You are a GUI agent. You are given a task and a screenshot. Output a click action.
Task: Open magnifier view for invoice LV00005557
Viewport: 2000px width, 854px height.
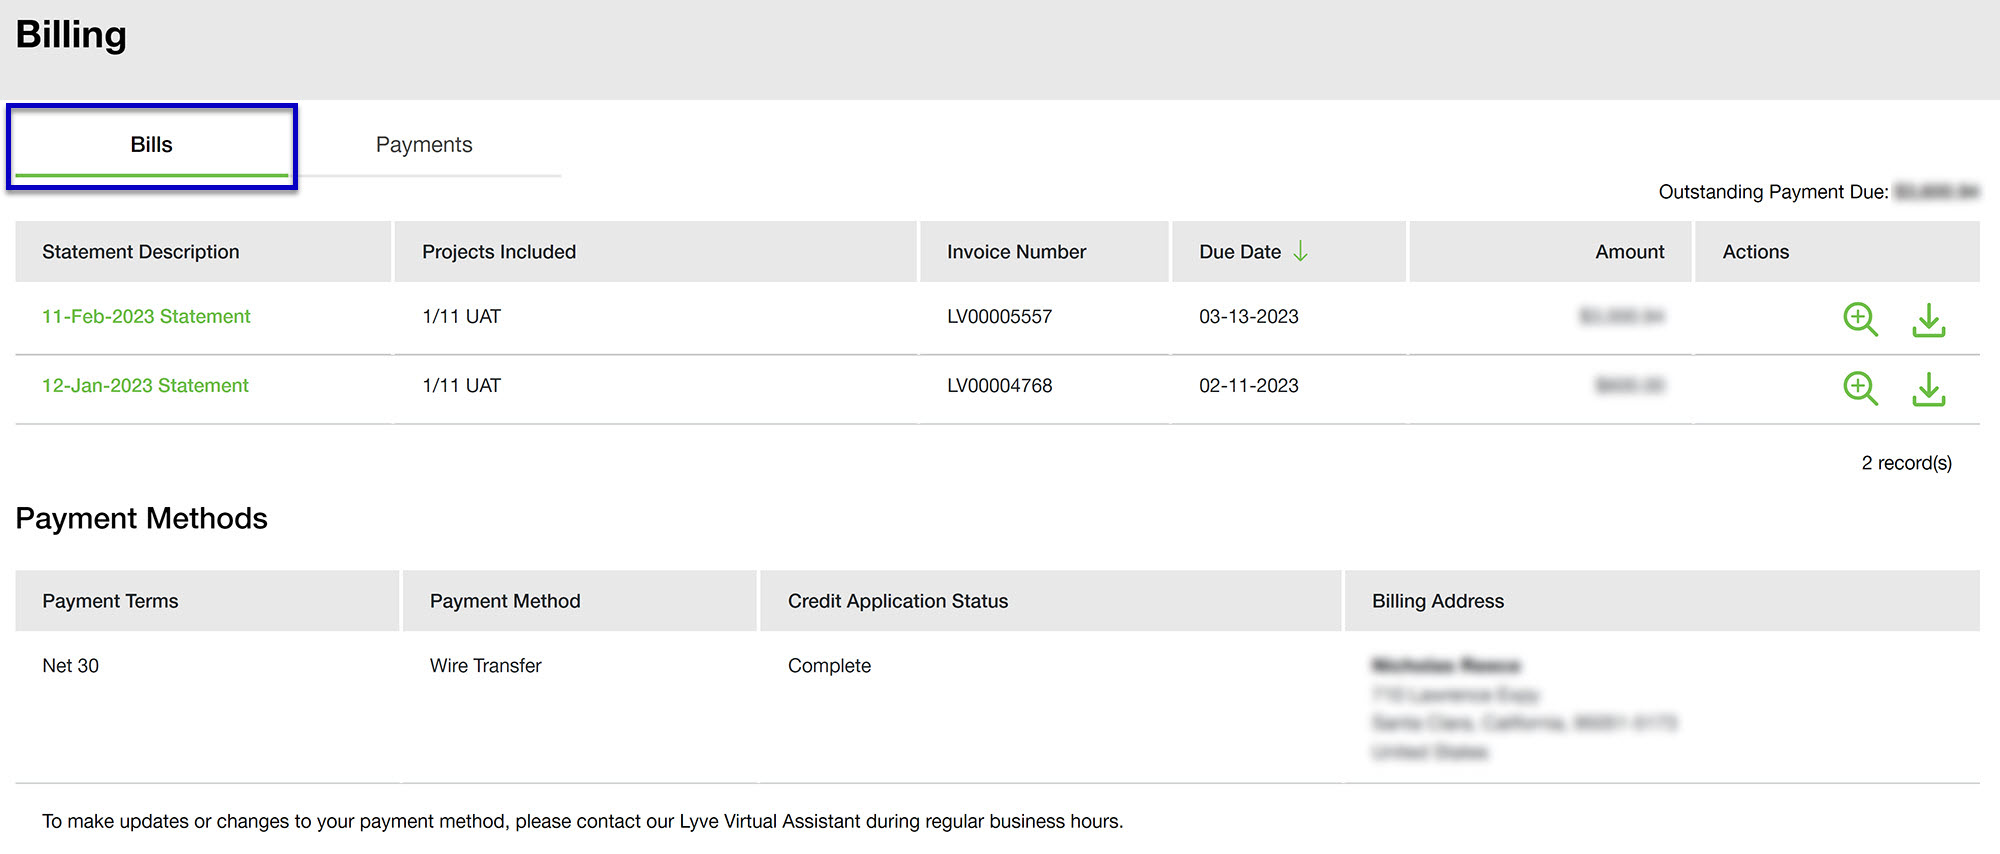point(1859,319)
